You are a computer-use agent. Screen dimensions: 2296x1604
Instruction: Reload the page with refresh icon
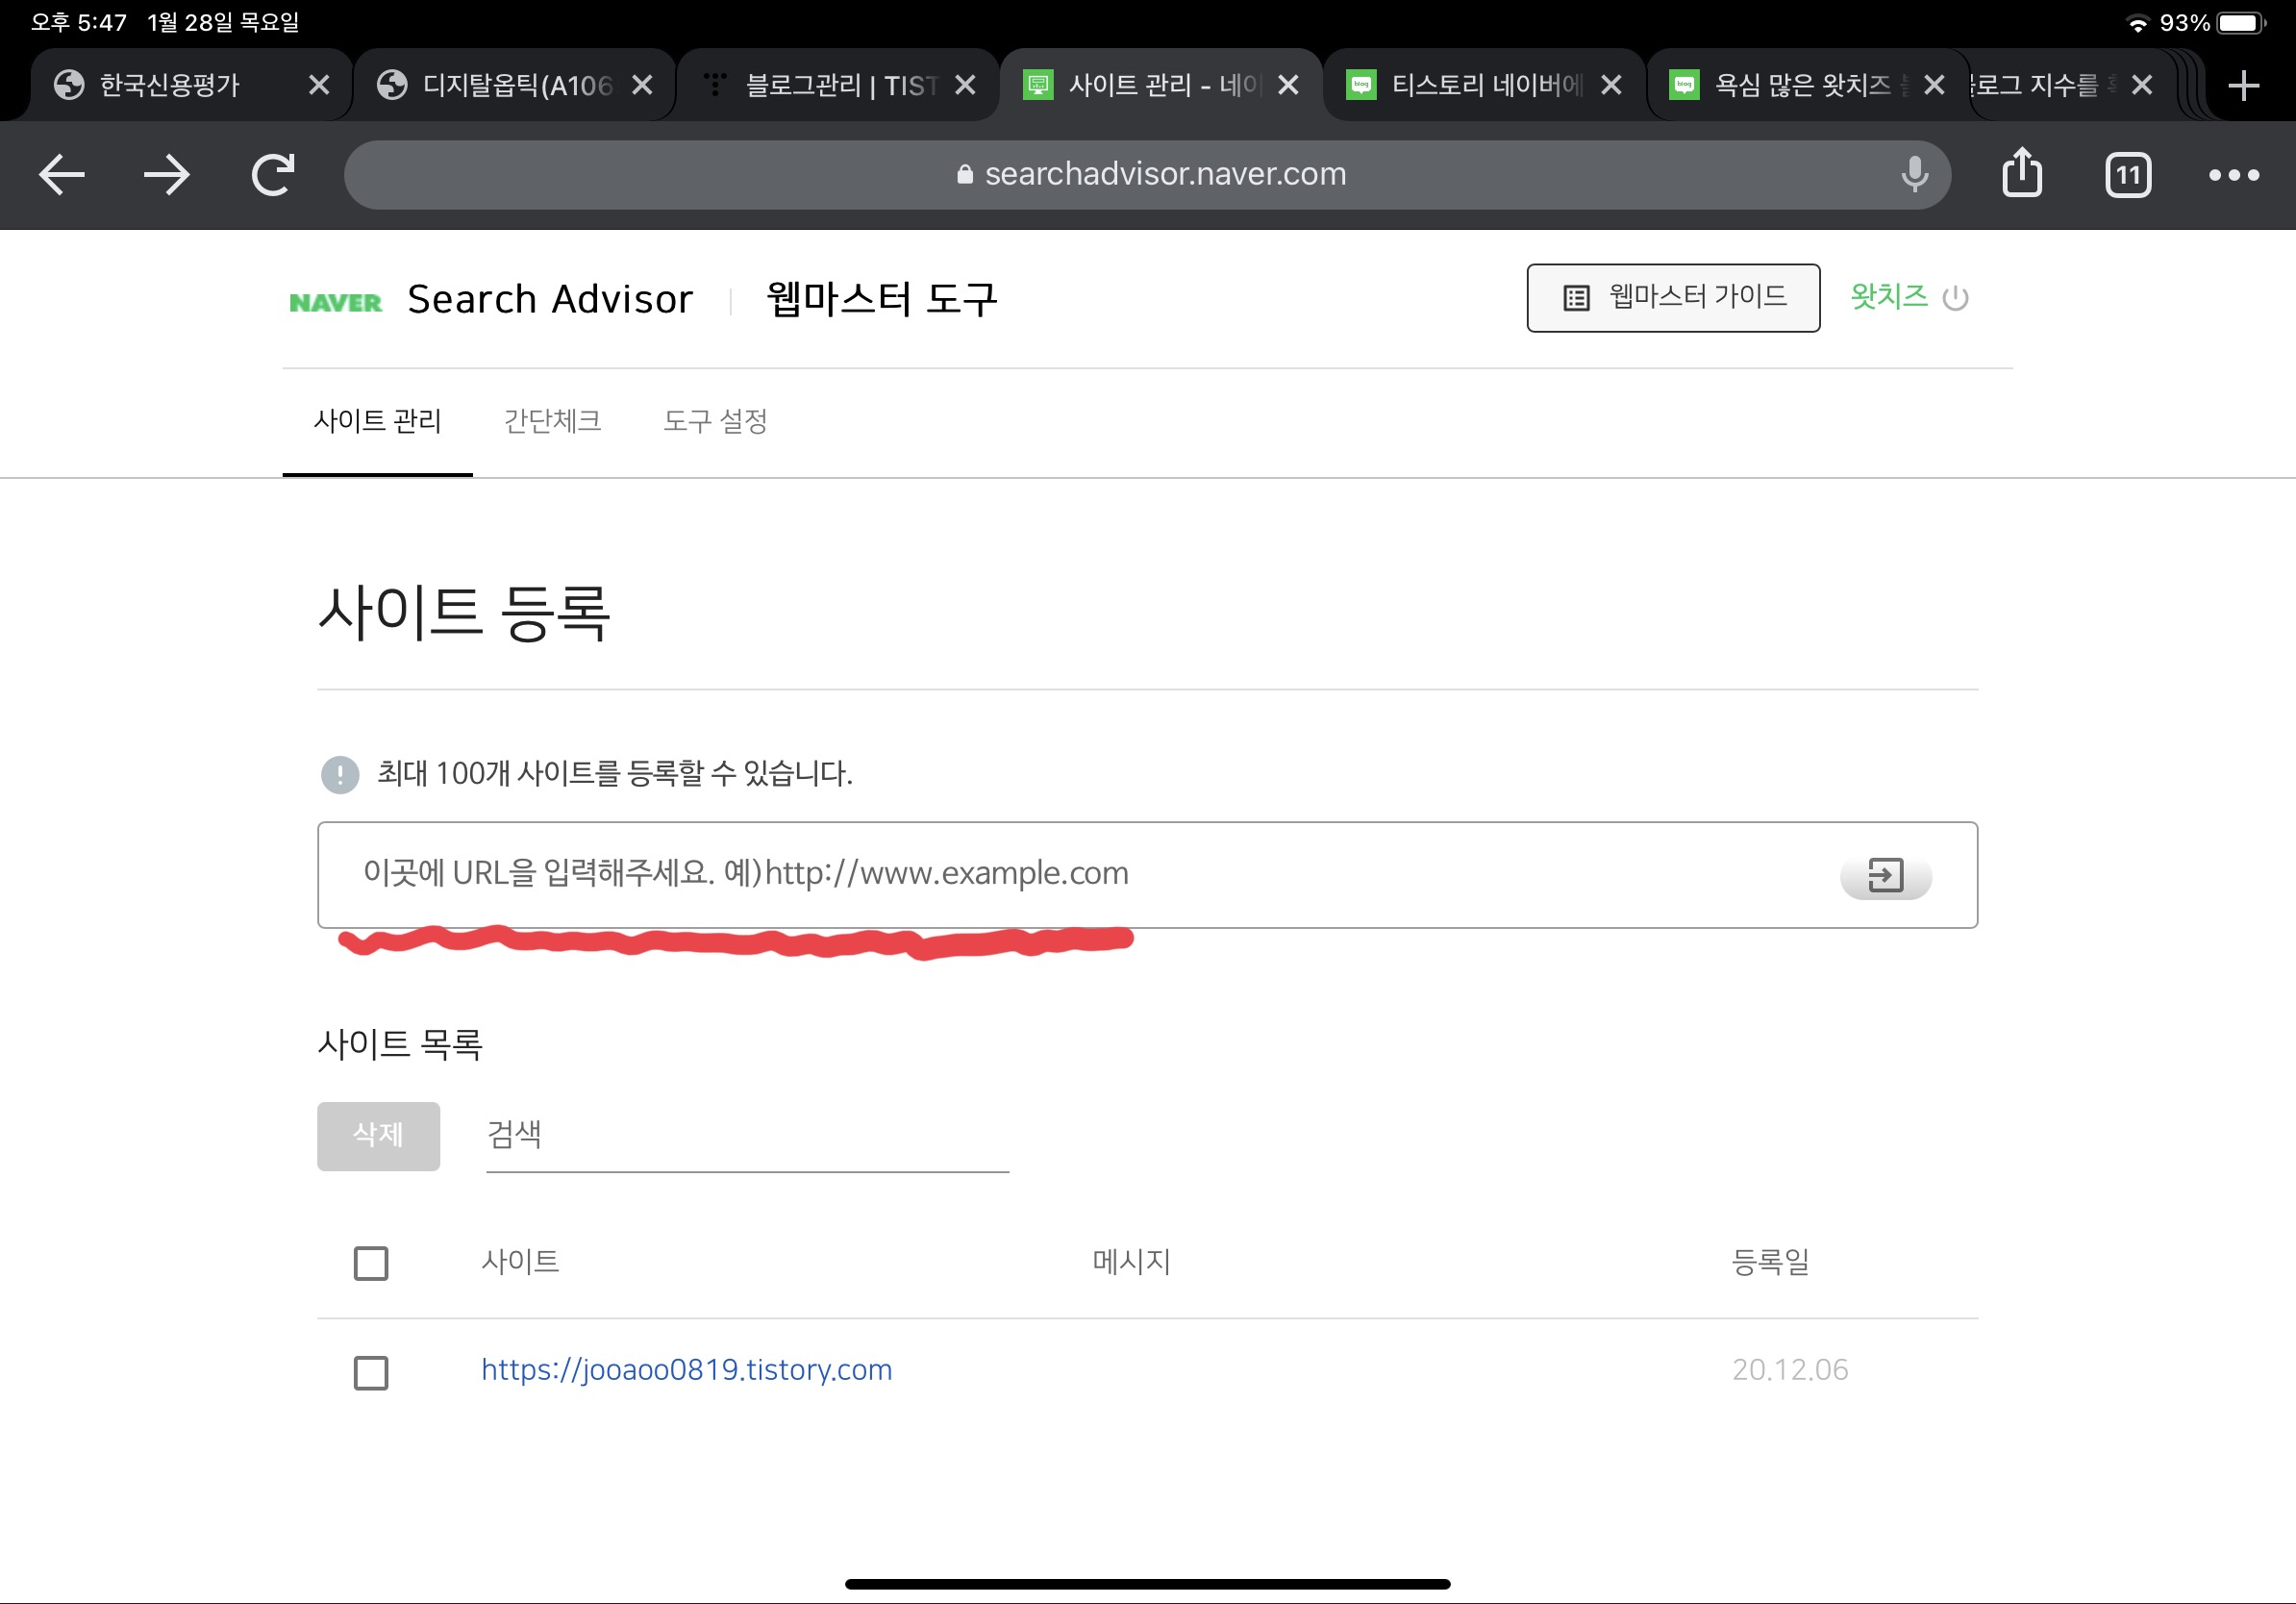[x=272, y=175]
